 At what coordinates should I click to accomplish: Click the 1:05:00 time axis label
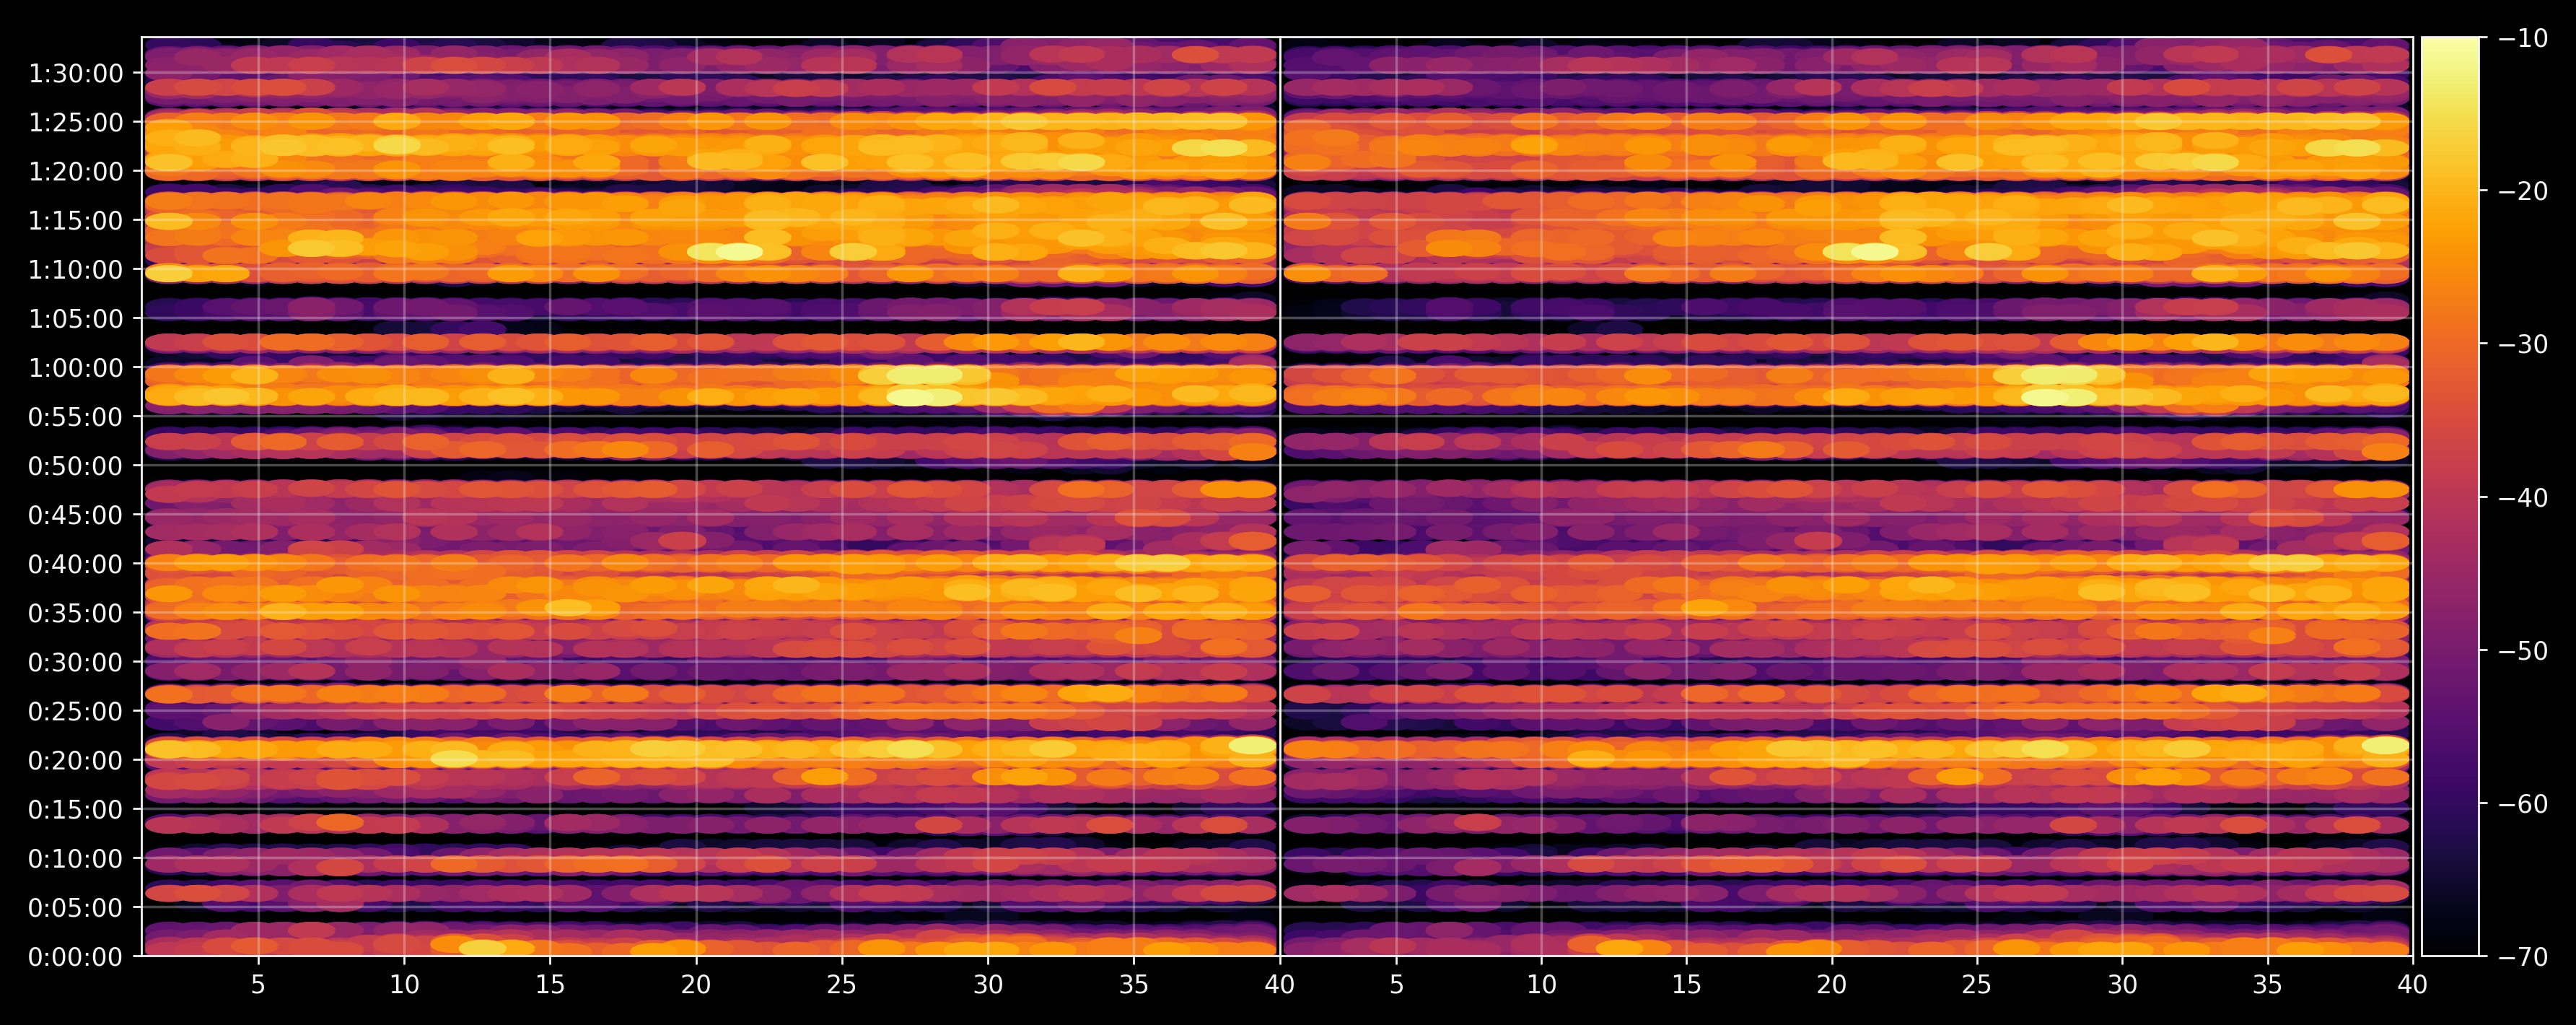pos(76,319)
